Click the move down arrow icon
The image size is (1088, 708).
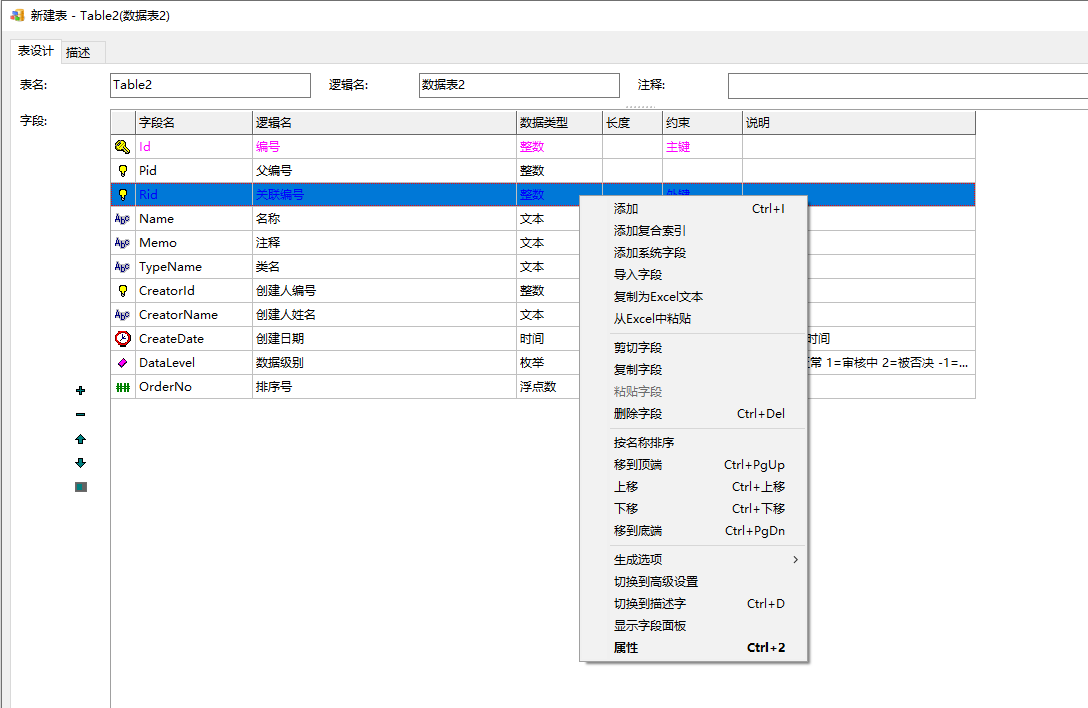point(81,463)
